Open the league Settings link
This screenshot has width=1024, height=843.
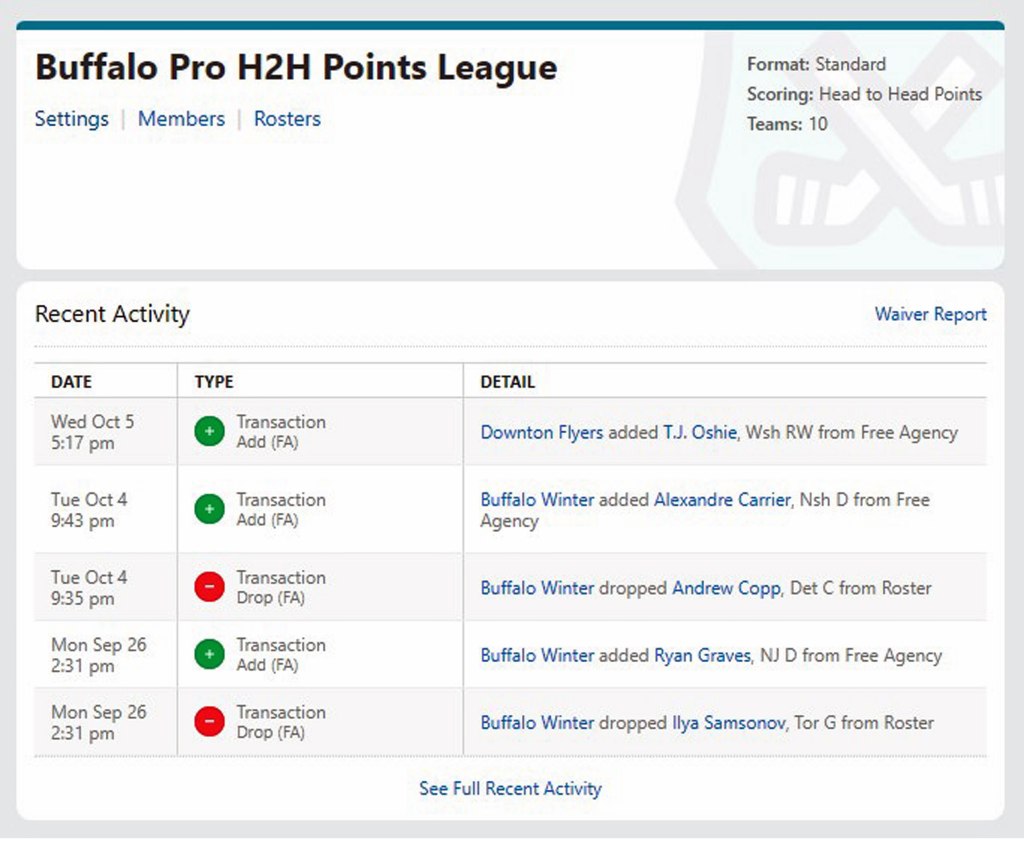coord(72,119)
